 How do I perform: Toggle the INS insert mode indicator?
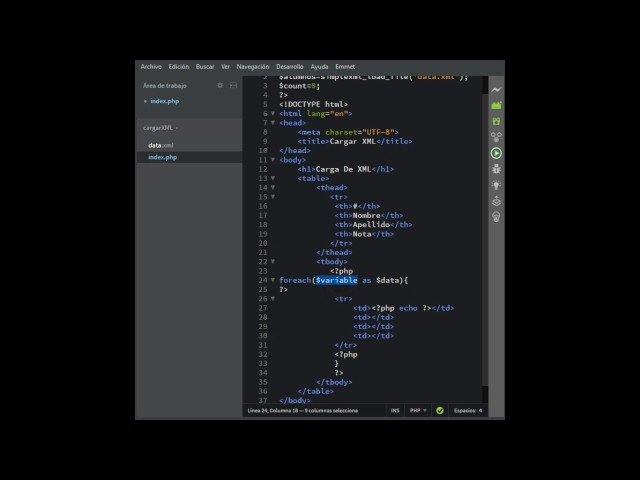395,411
